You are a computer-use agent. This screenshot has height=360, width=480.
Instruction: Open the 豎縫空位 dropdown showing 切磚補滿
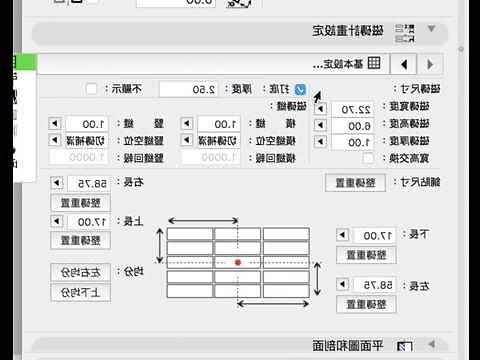tap(87, 141)
